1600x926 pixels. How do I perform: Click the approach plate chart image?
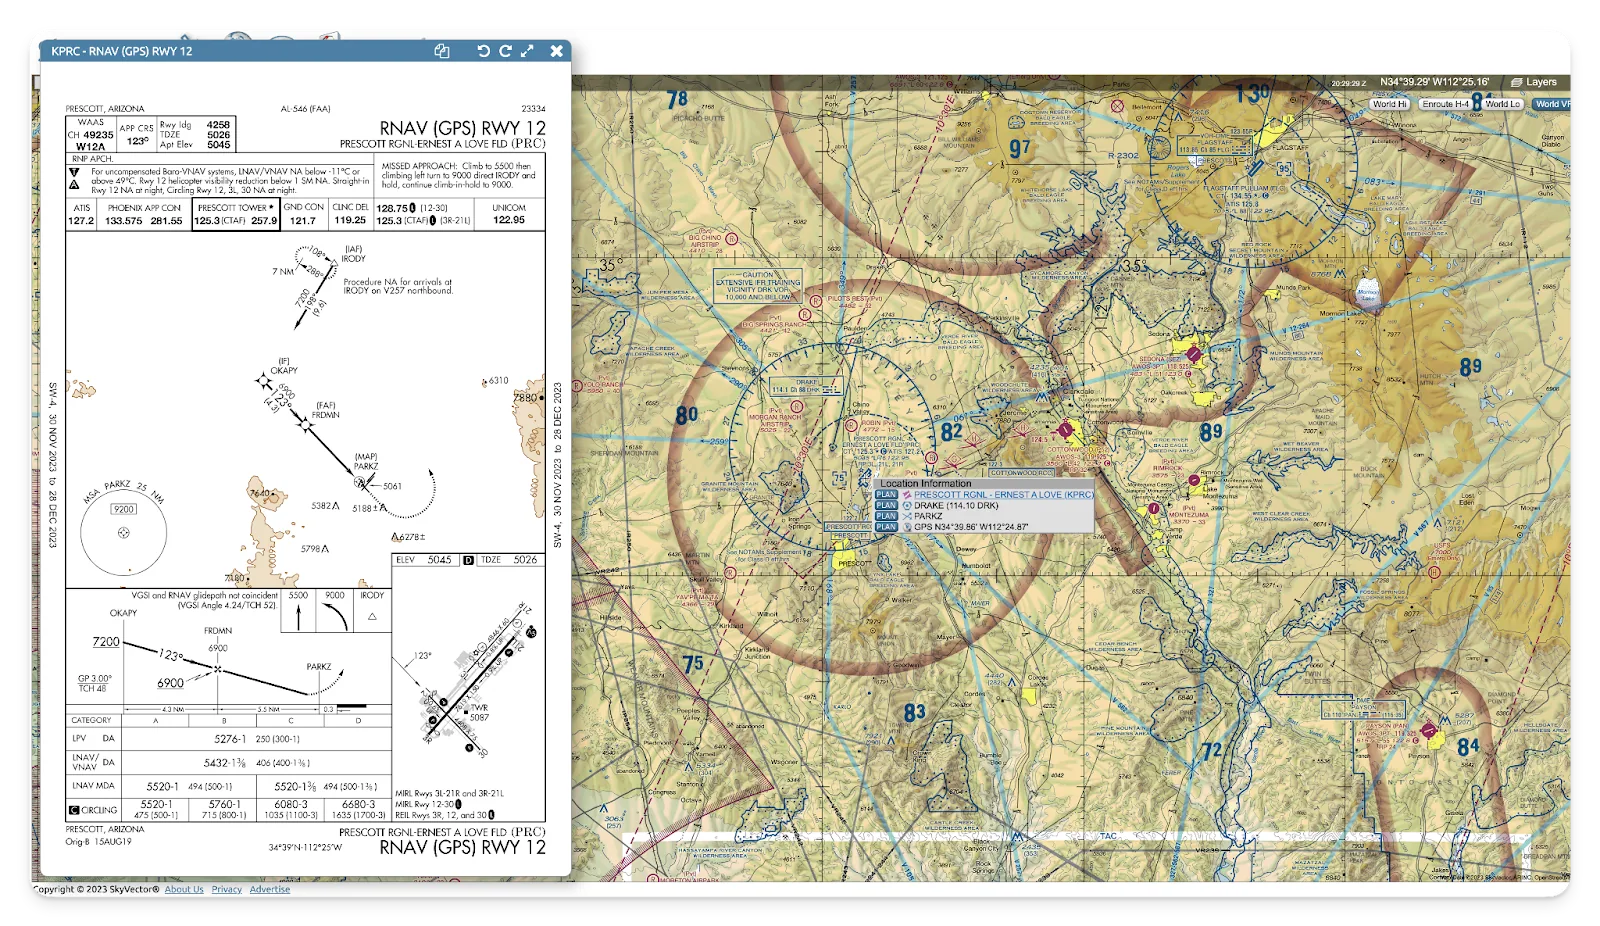click(306, 478)
